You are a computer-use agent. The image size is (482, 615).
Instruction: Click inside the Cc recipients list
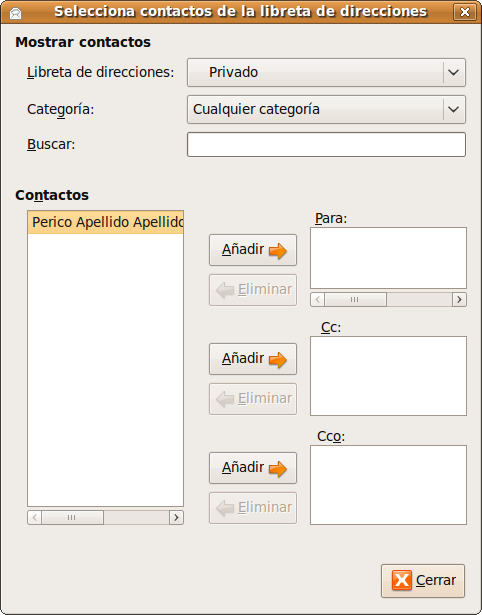pyautogui.click(x=388, y=376)
